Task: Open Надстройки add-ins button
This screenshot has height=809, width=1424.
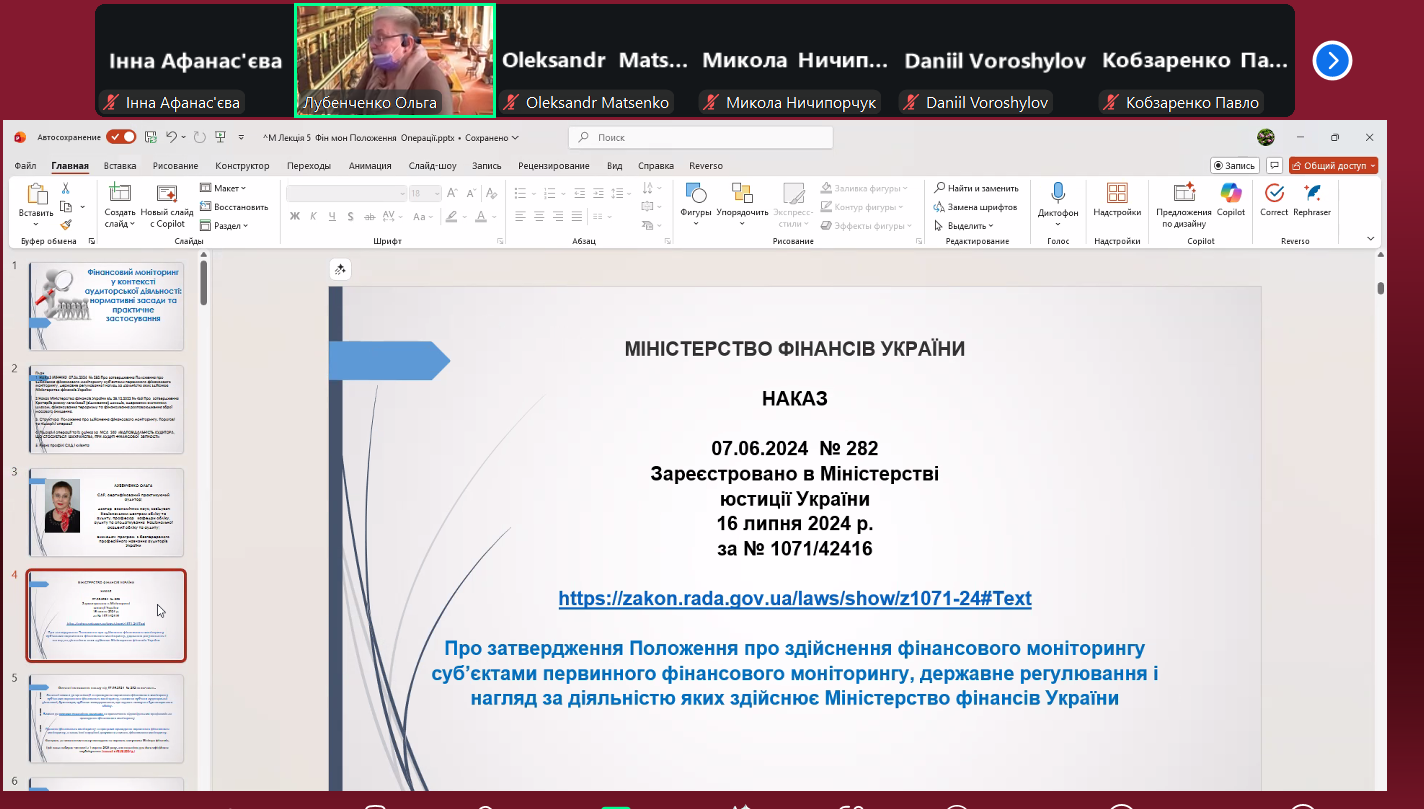Action: [1116, 194]
